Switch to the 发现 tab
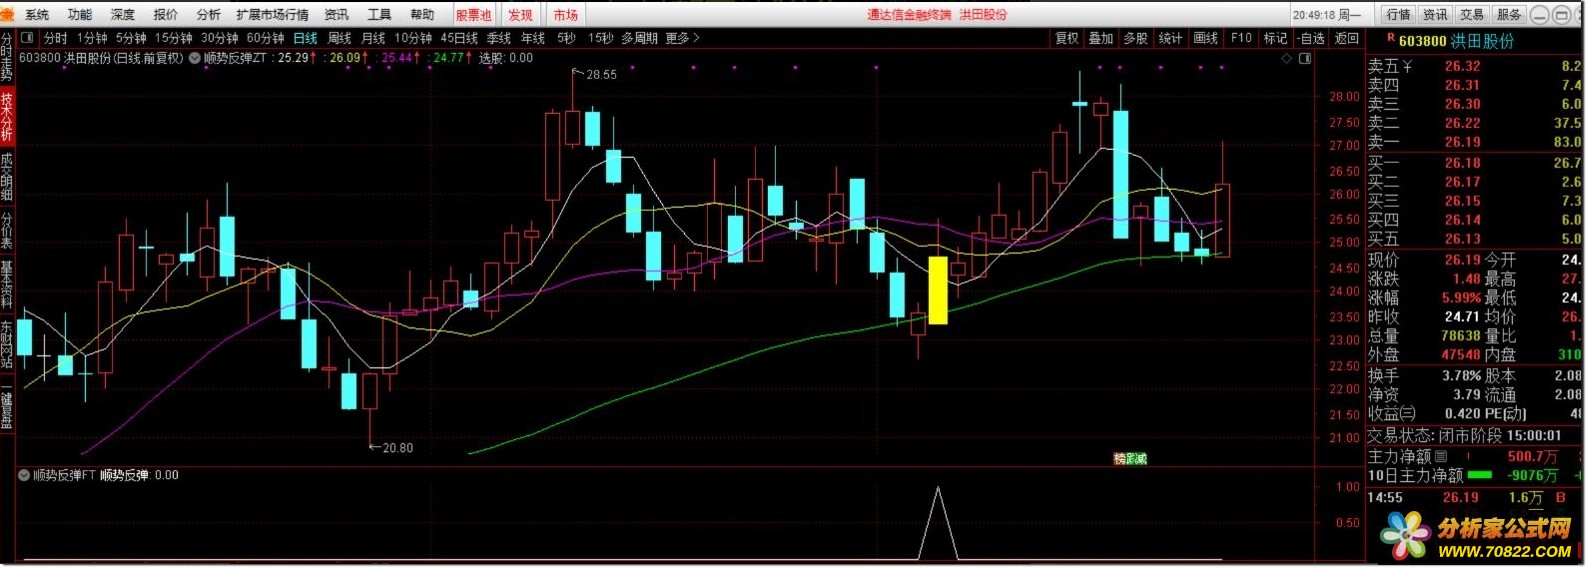 pos(520,15)
